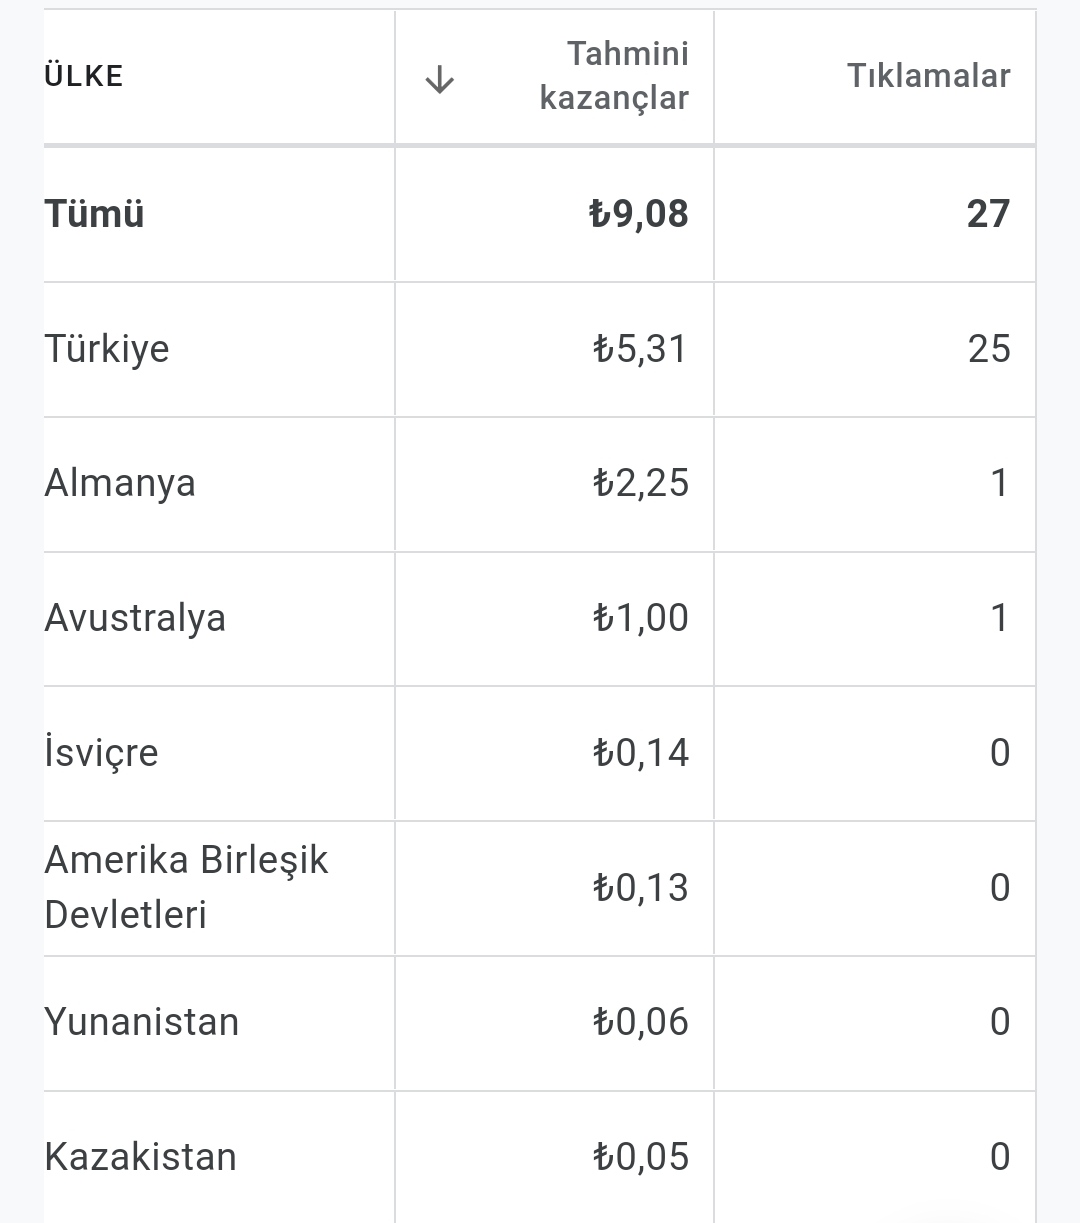Select the İsviçre row label
The width and height of the screenshot is (1080, 1223).
(101, 752)
